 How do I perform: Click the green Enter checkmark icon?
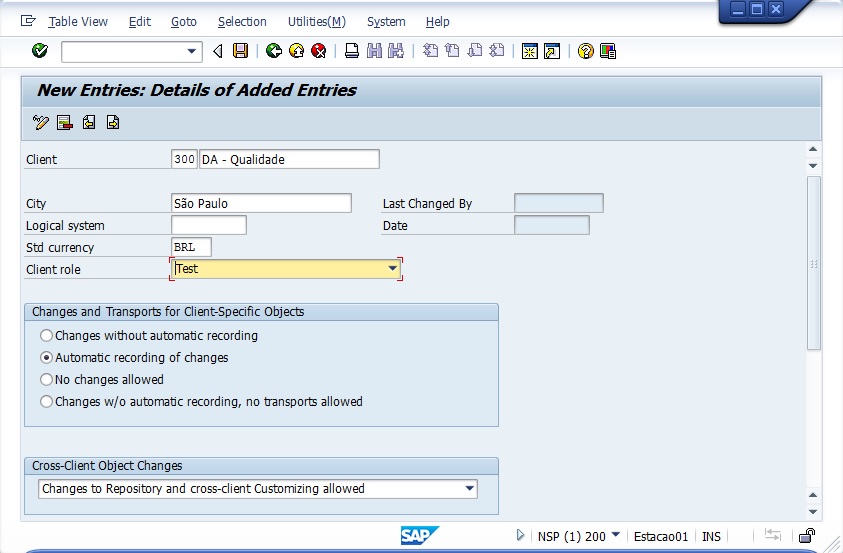pyautogui.click(x=40, y=51)
